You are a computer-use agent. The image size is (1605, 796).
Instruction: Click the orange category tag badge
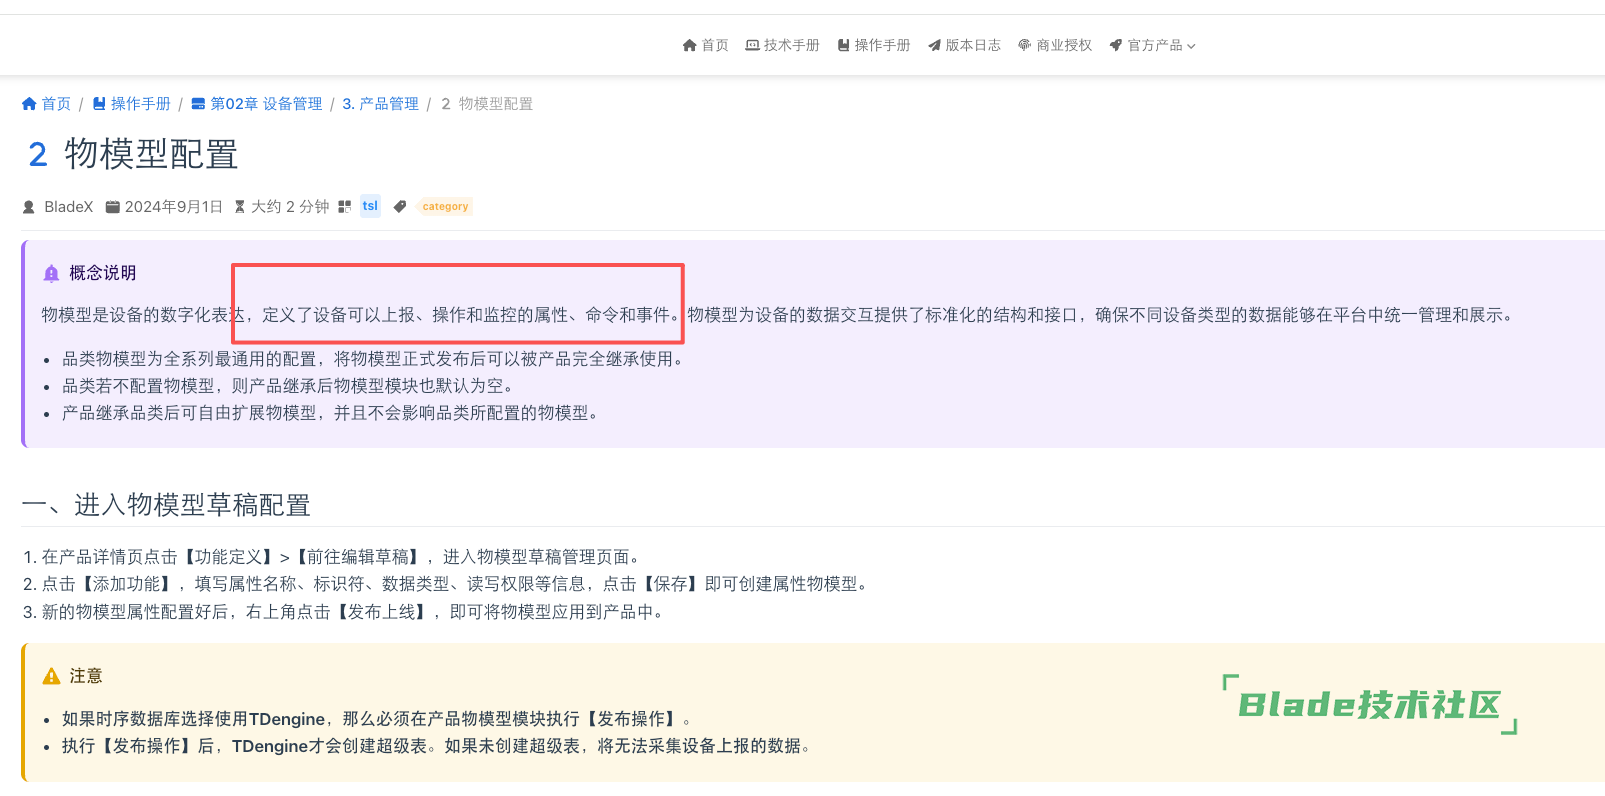pyautogui.click(x=445, y=207)
